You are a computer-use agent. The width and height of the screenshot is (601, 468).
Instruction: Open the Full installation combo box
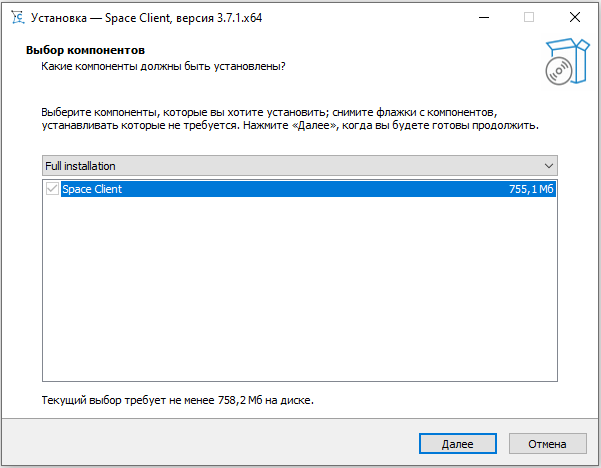300,166
